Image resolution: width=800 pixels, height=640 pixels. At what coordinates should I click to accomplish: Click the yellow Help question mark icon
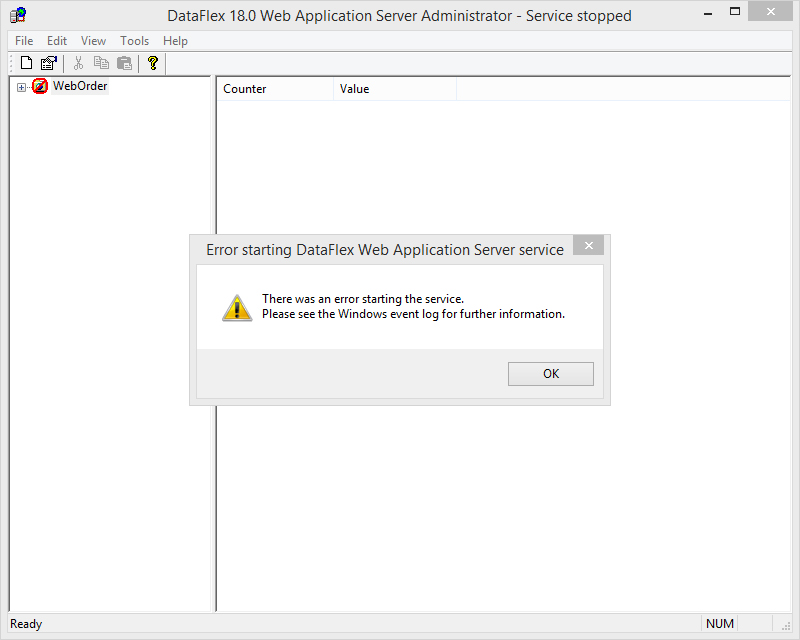click(153, 63)
